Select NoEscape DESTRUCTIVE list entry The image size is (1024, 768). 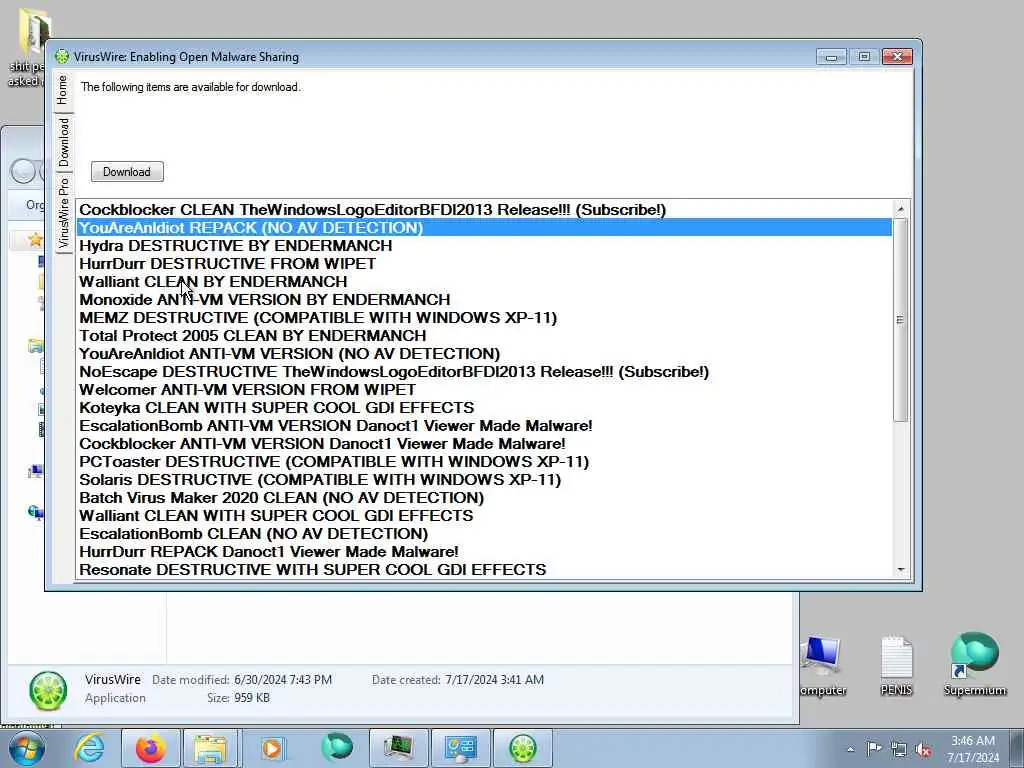click(x=484, y=372)
